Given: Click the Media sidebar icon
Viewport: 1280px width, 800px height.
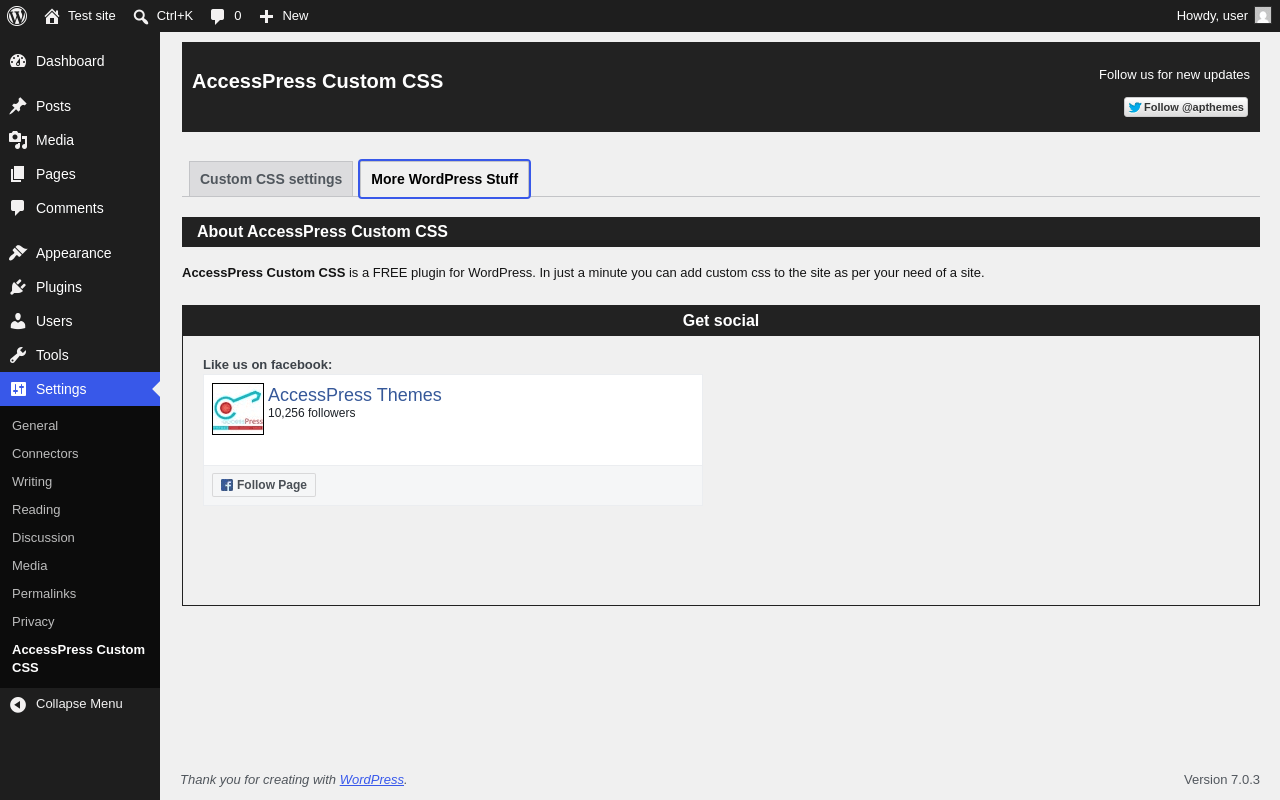Looking at the screenshot, I should (x=18, y=140).
